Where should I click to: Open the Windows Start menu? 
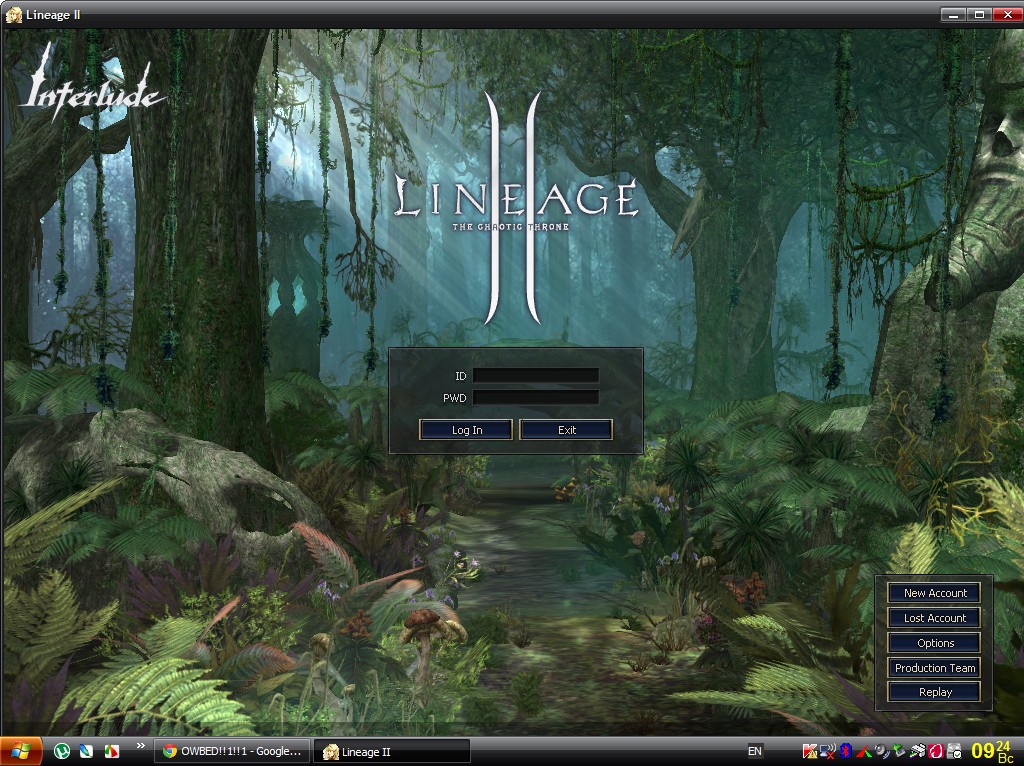click(x=21, y=751)
